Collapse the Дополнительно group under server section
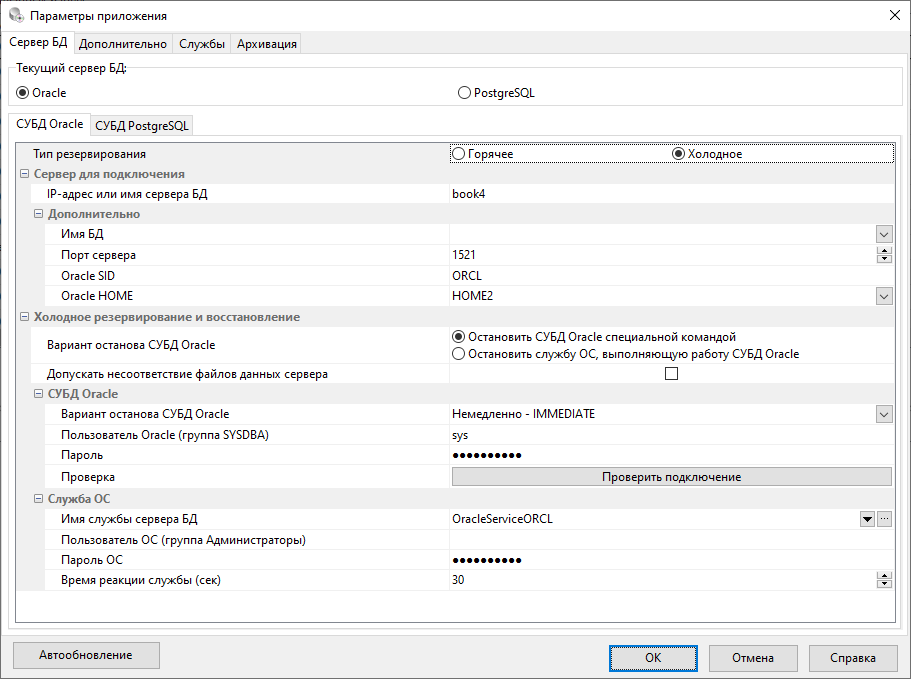This screenshot has height=679, width=911. click(x=38, y=214)
